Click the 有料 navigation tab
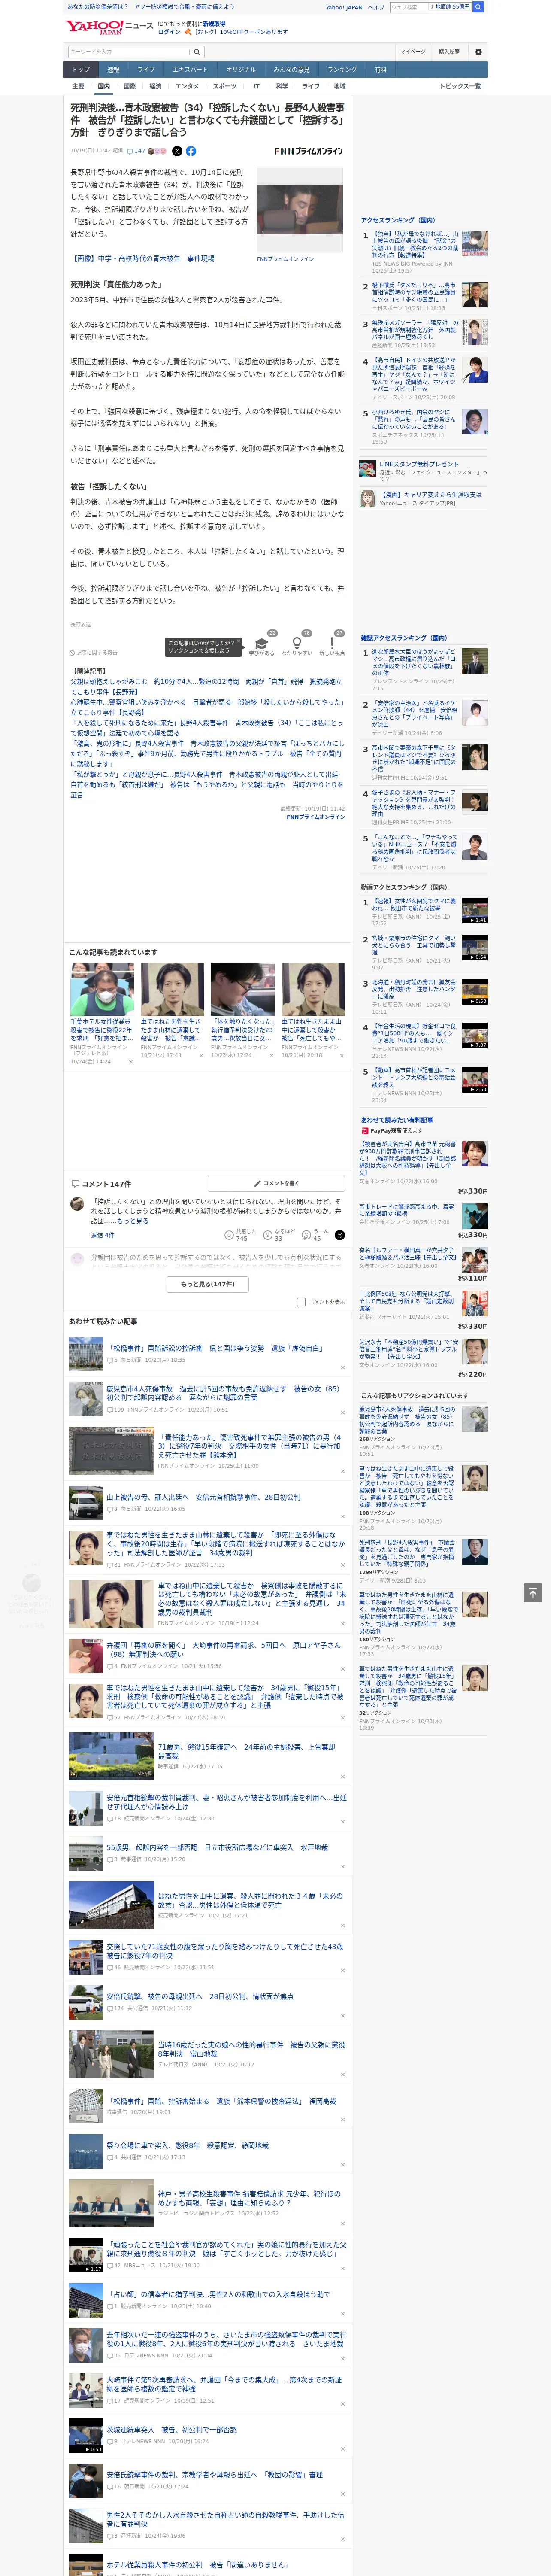This screenshot has height=2576, width=551. point(380,70)
